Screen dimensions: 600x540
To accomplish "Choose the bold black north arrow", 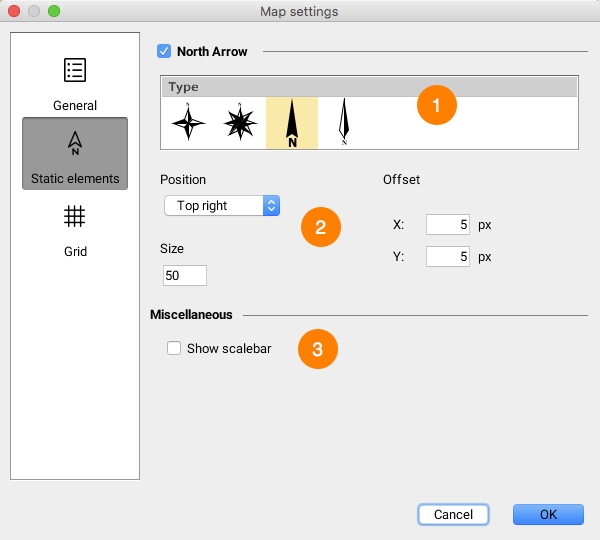I will pos(292,123).
